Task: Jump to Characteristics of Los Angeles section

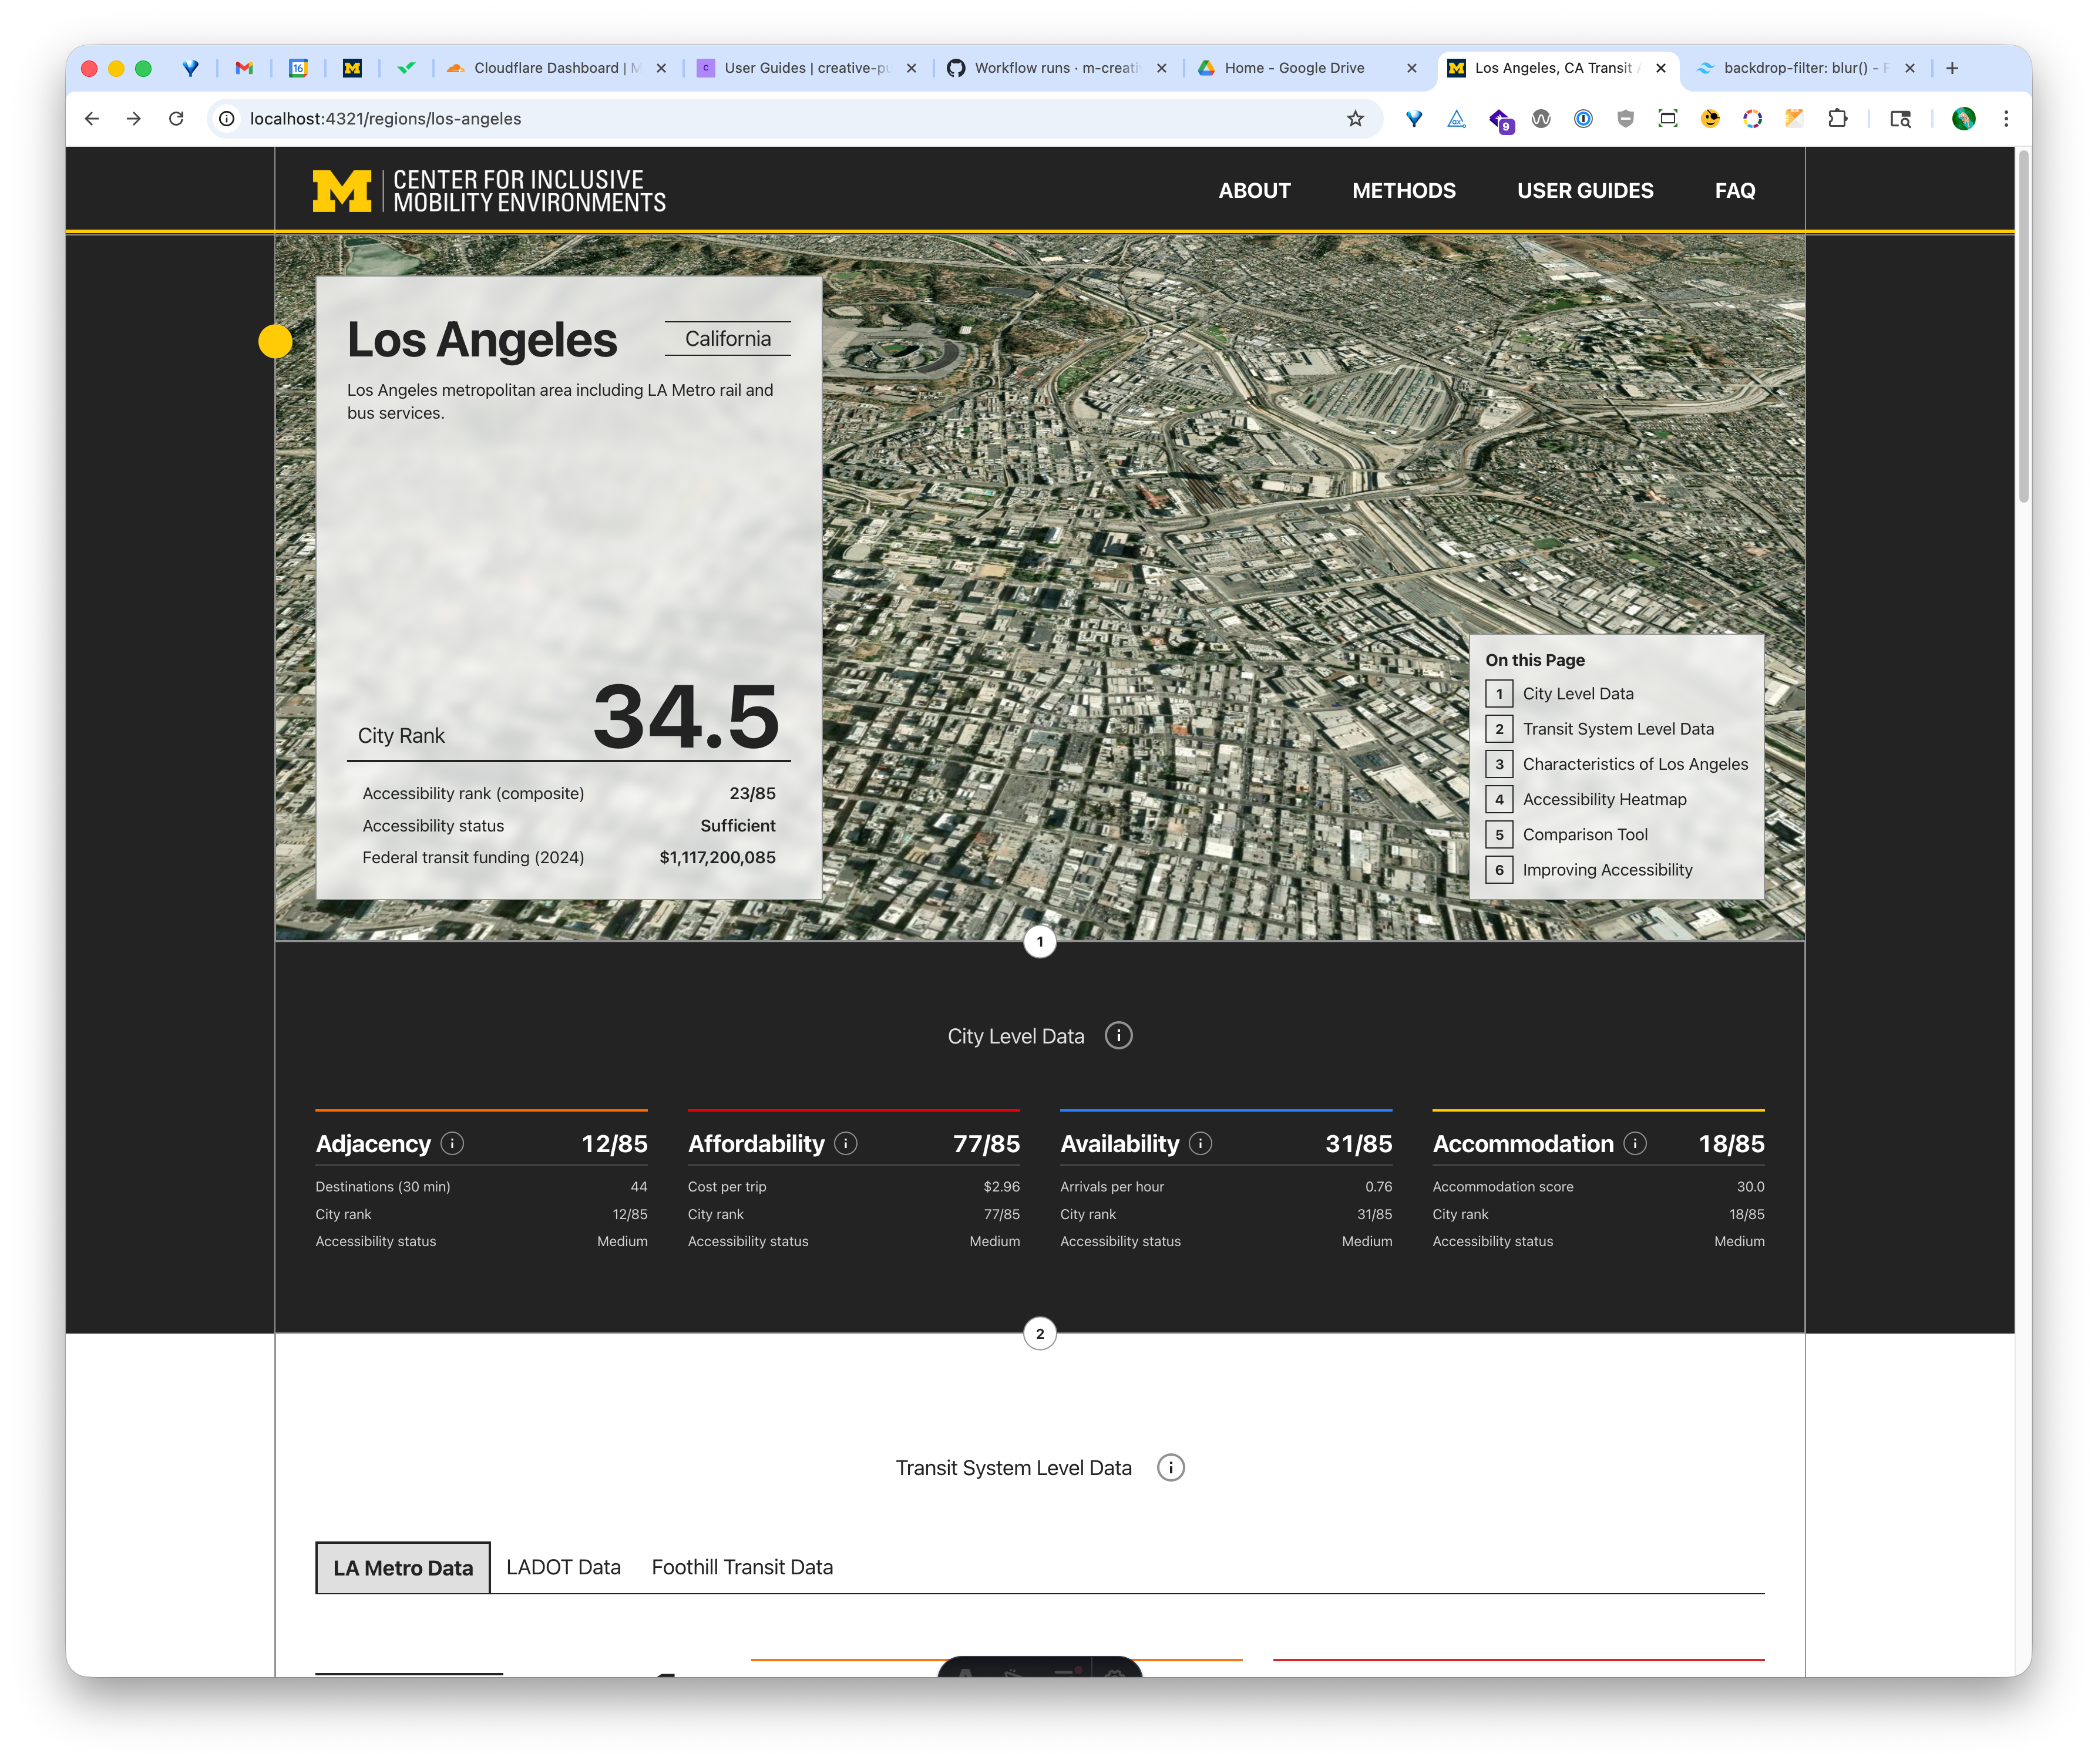Action: click(1616, 764)
